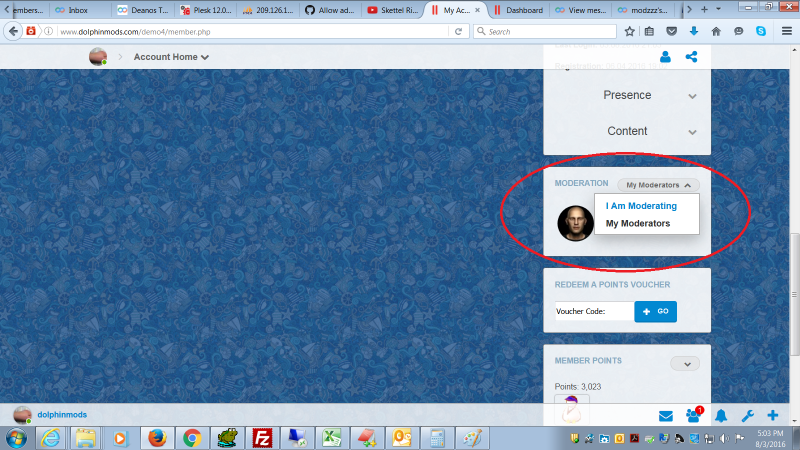This screenshot has height=450, width=800.
Task: Click the Voucher Code input field
Action: pos(595,311)
